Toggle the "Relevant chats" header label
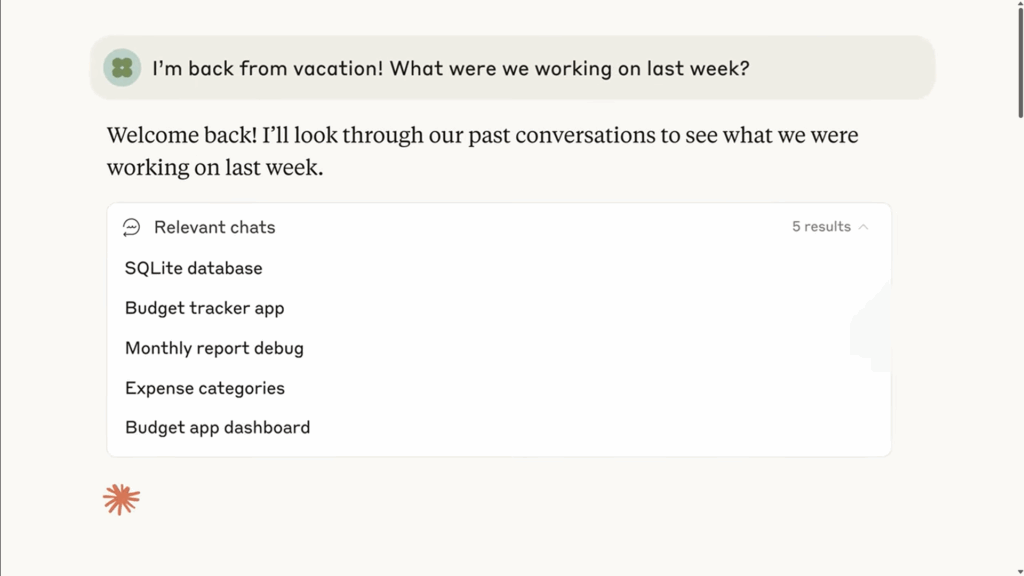This screenshot has height=576, width=1024. click(x=214, y=227)
